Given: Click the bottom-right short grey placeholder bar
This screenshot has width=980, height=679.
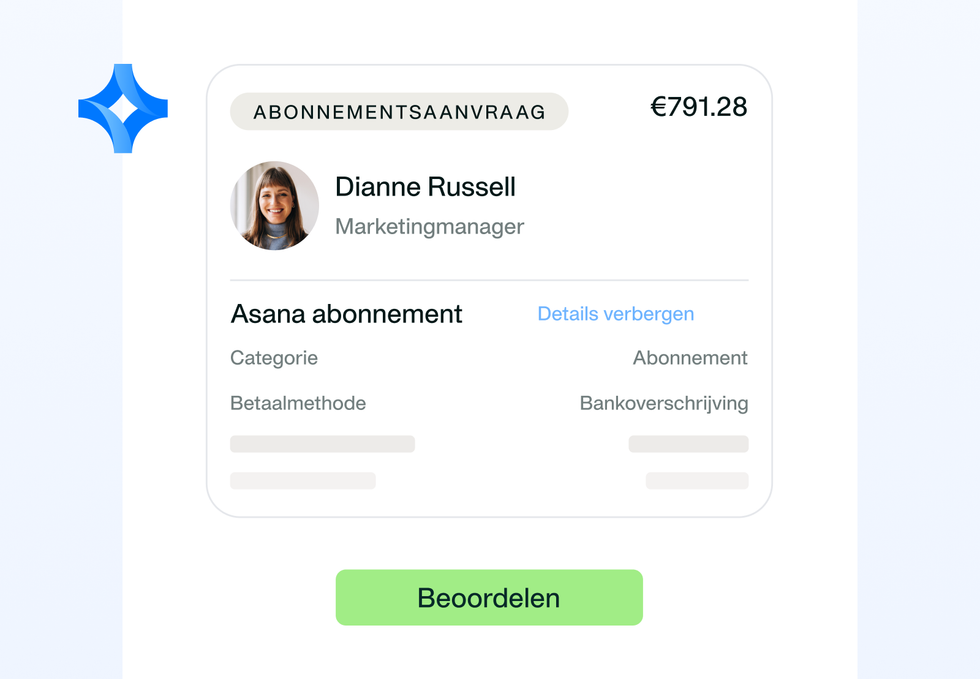Looking at the screenshot, I should pos(698,481).
